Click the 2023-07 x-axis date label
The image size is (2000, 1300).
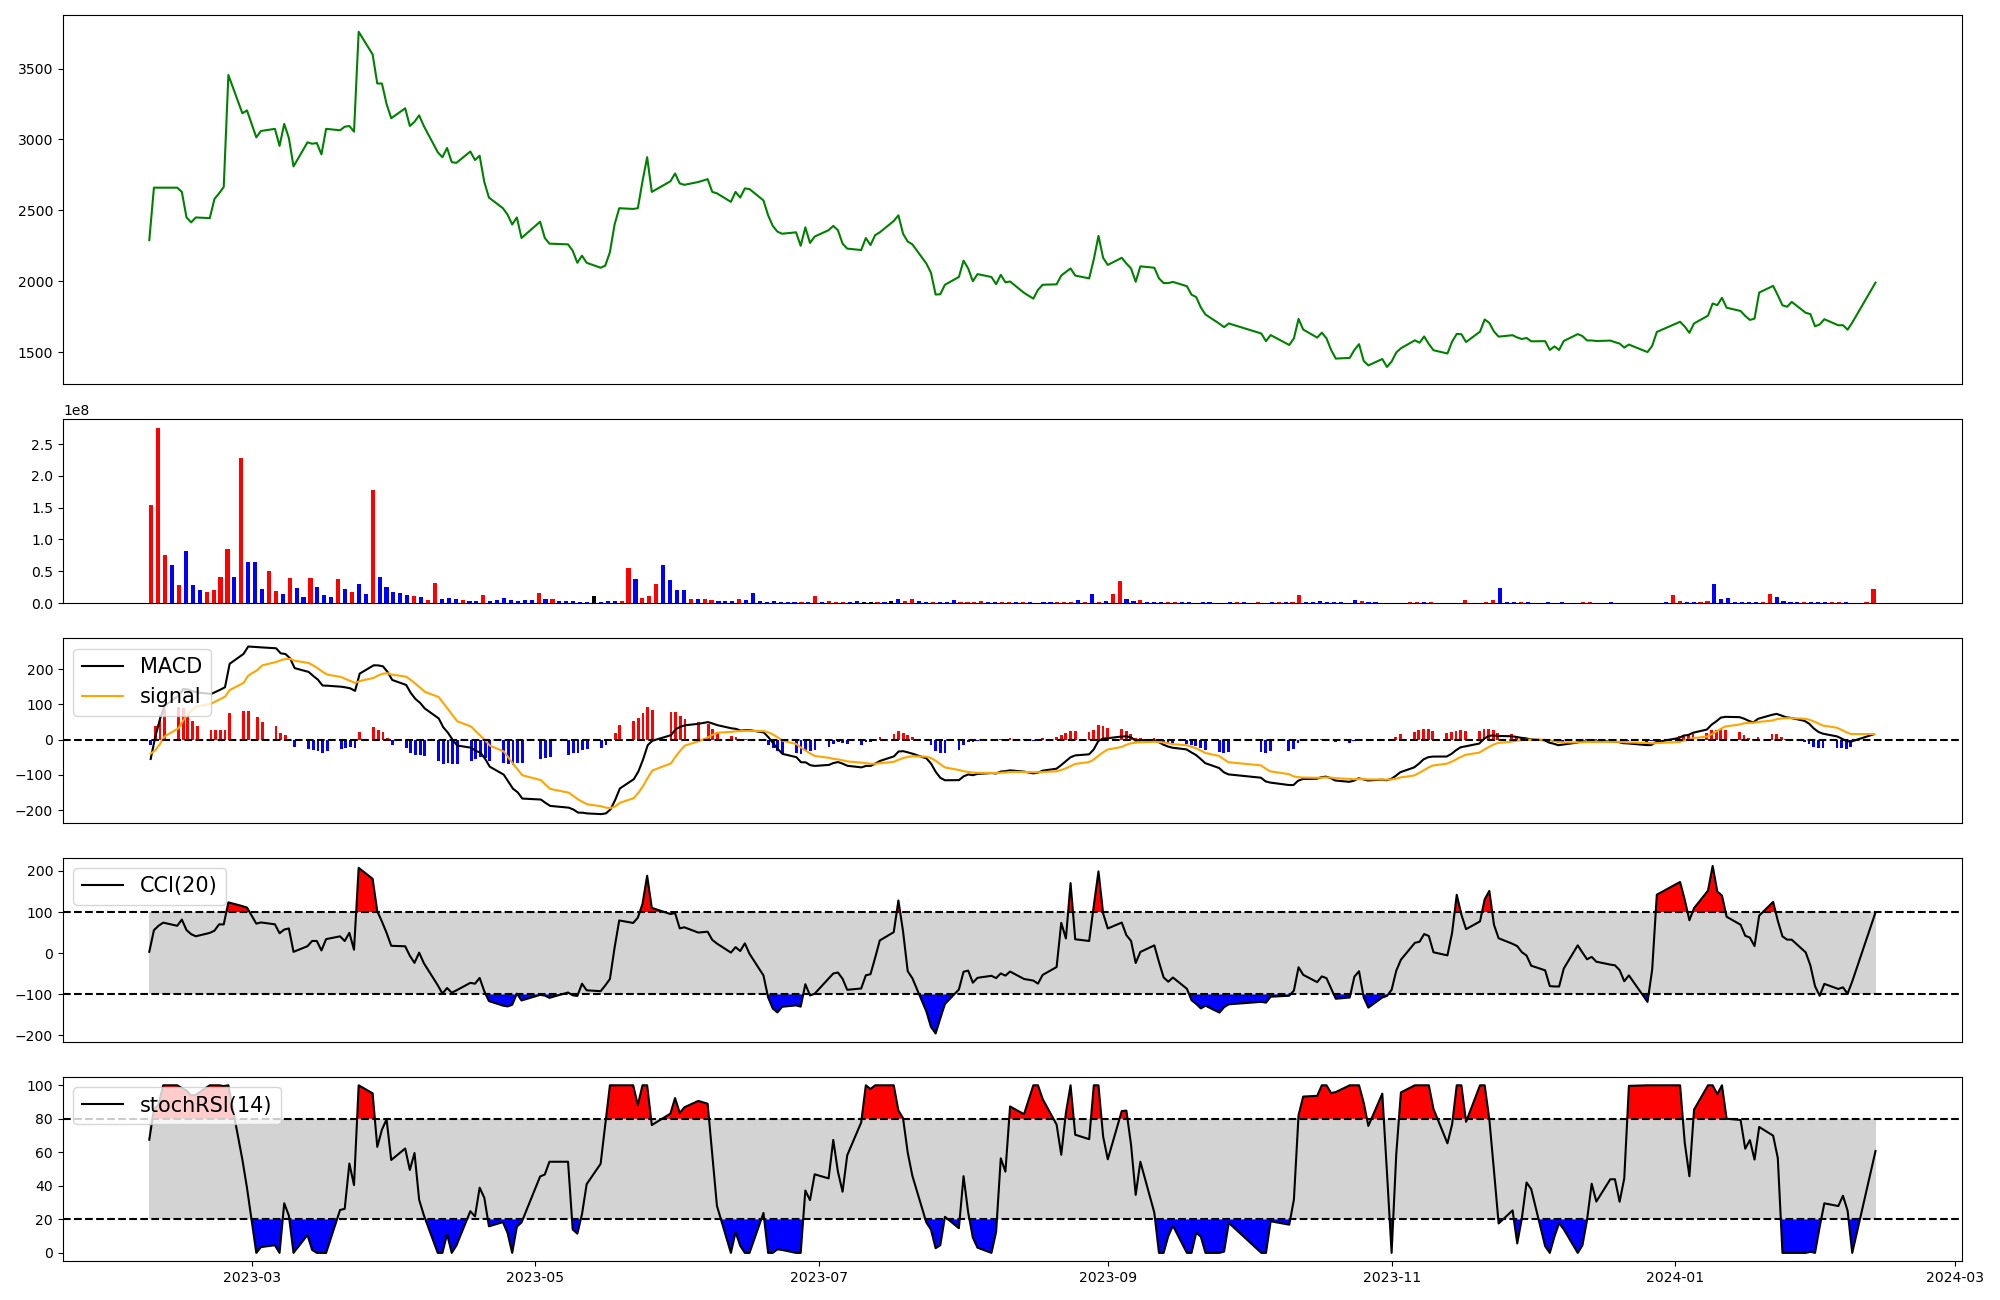coord(820,1277)
